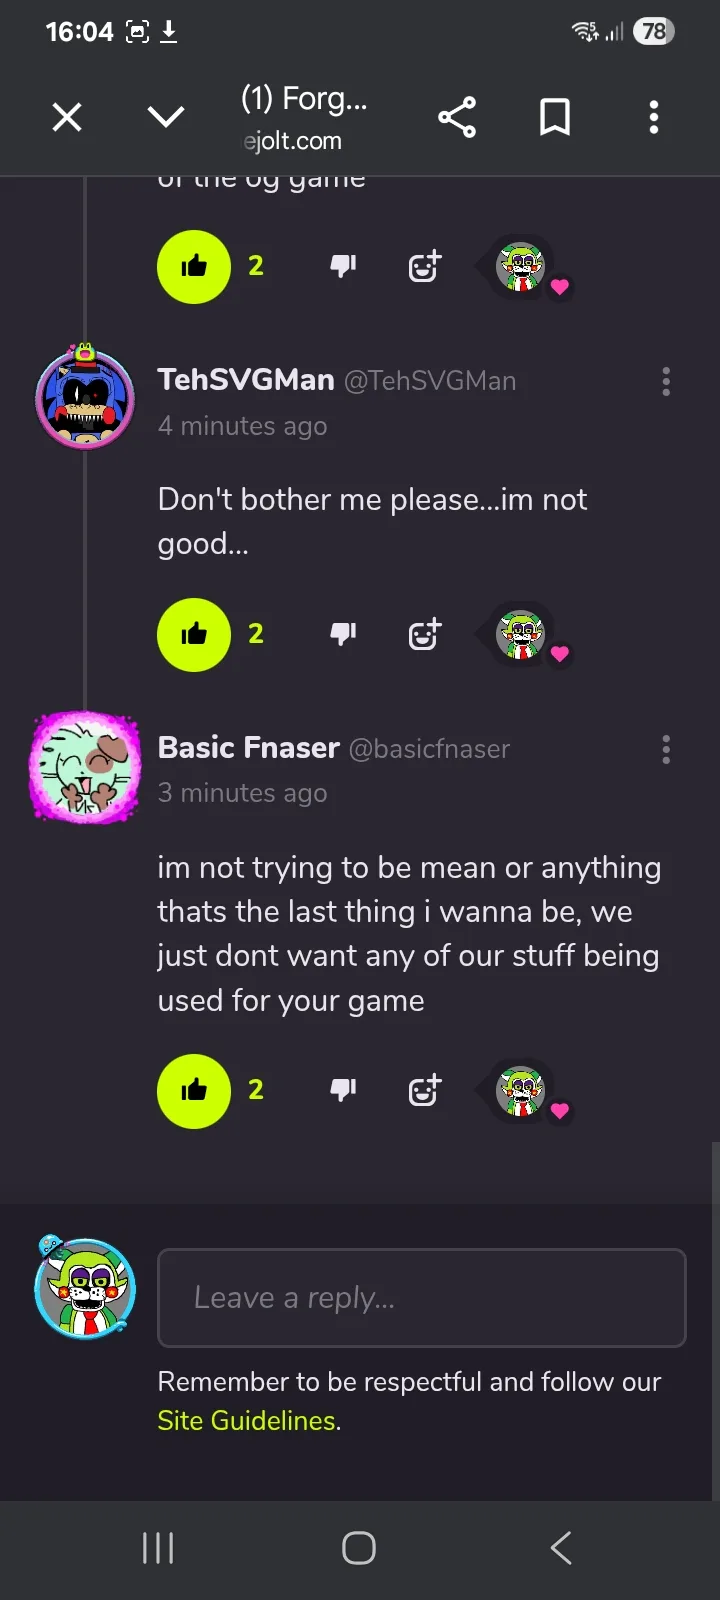The image size is (720, 1600).
Task: Add reaction to Basic Fnaser's comment
Action: (x=425, y=1090)
